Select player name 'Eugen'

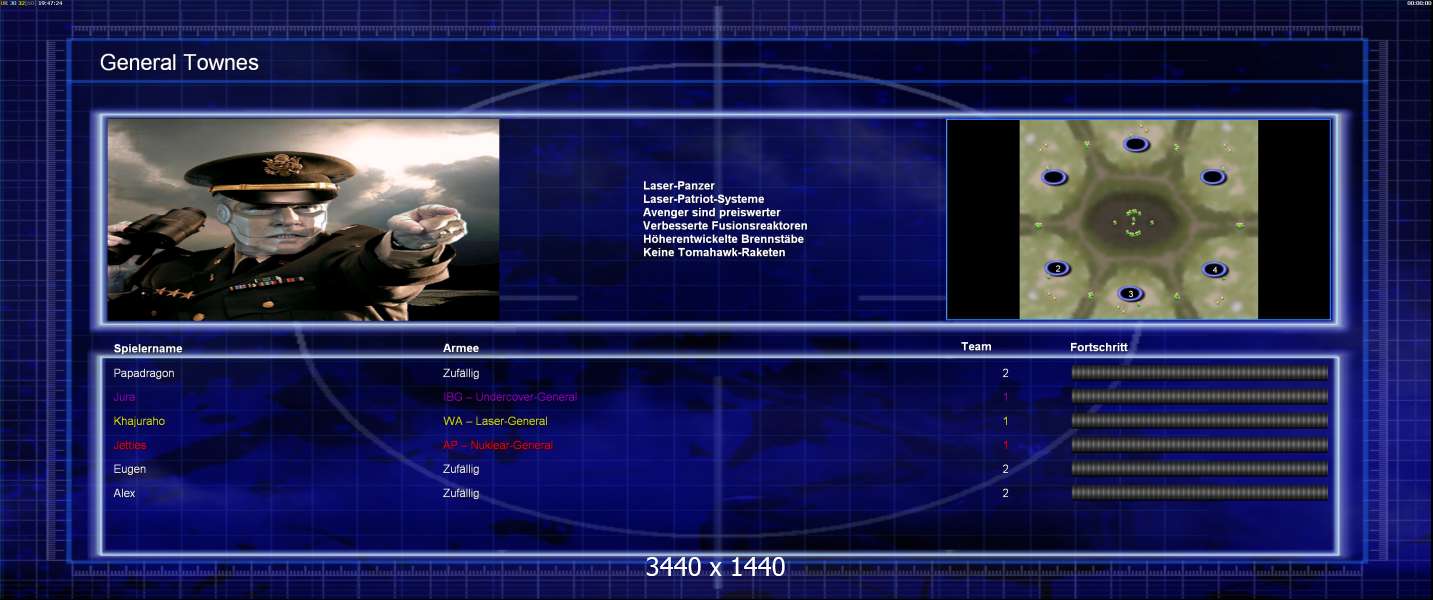[x=130, y=469]
